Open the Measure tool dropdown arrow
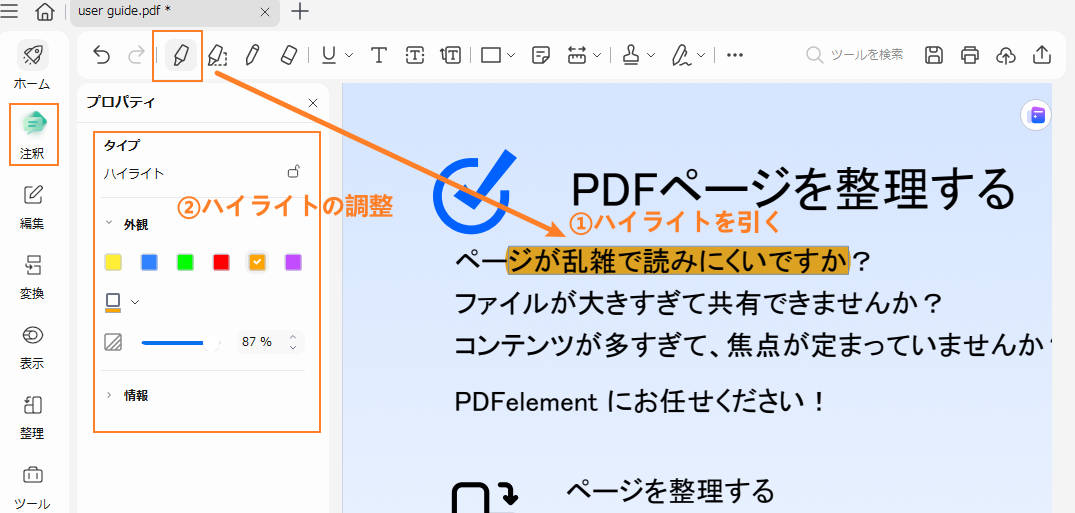Screen dimensions: 1075x513 pos(597,55)
